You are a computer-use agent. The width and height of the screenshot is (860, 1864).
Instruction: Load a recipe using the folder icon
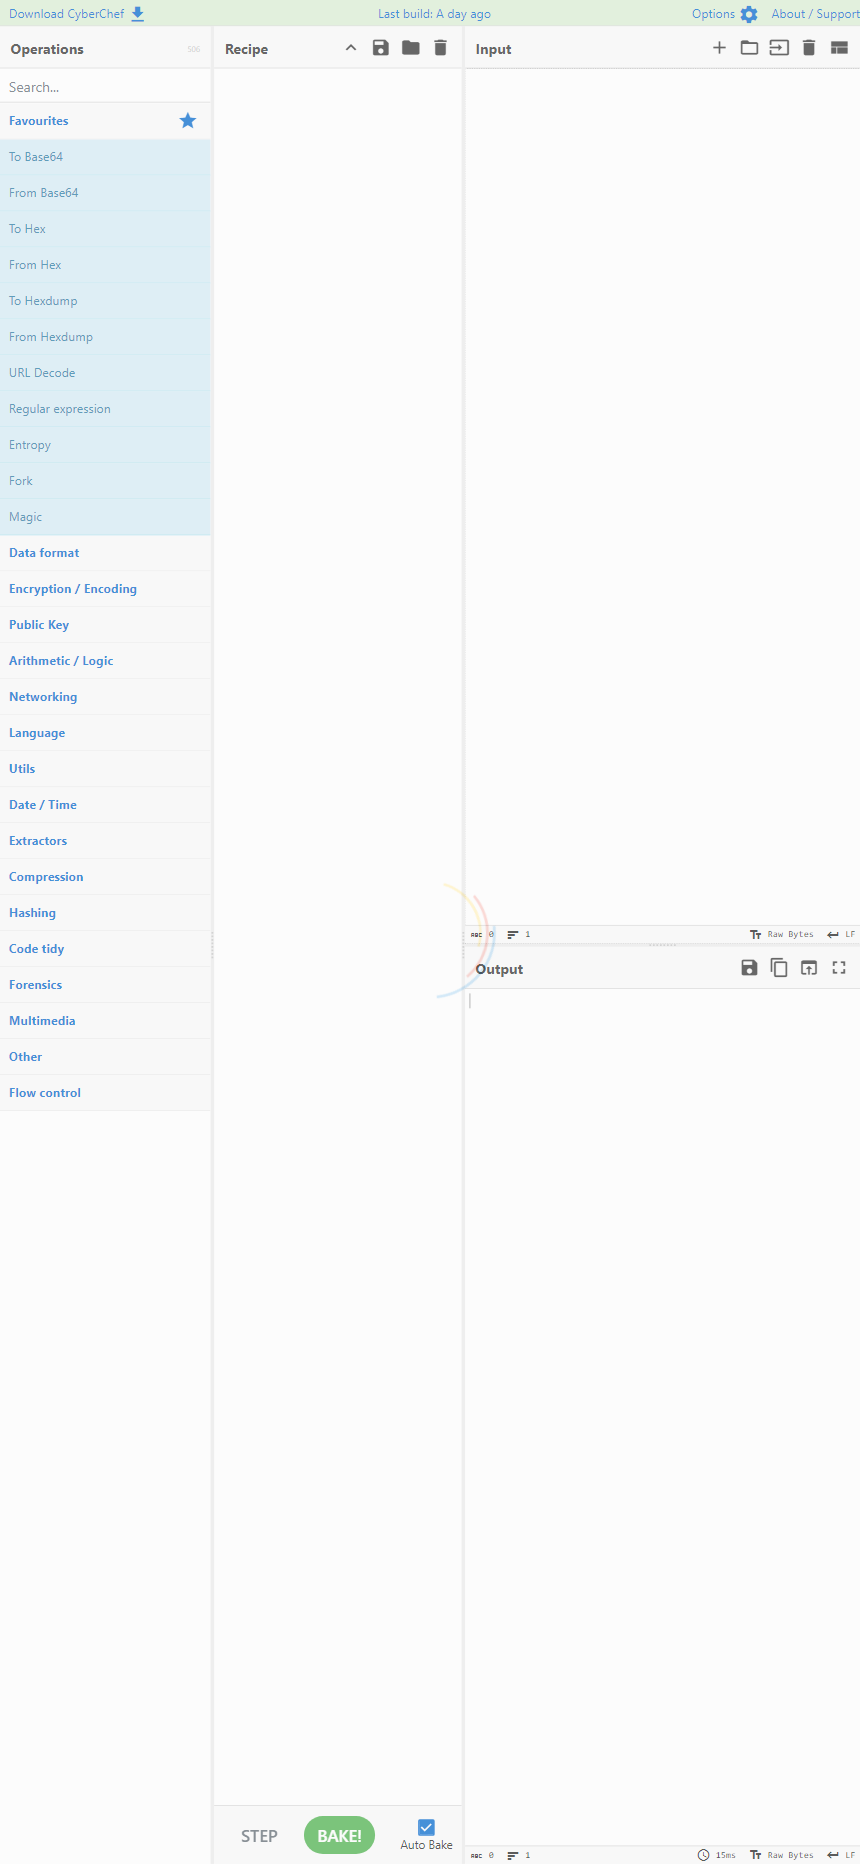click(x=411, y=48)
